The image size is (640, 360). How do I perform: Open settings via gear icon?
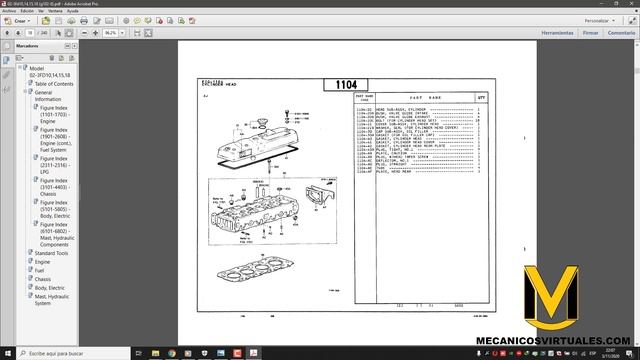126,21
